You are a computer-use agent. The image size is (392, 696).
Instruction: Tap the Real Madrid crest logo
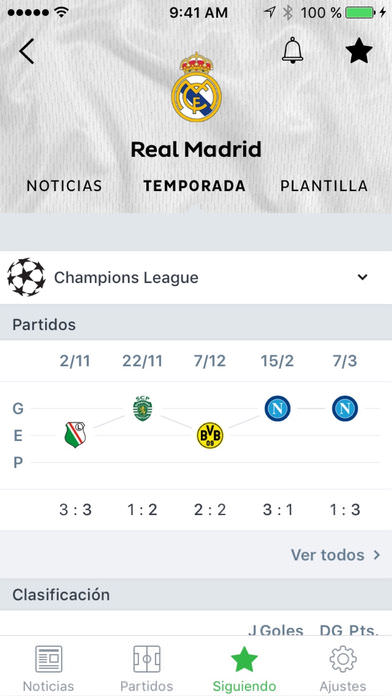click(x=196, y=87)
